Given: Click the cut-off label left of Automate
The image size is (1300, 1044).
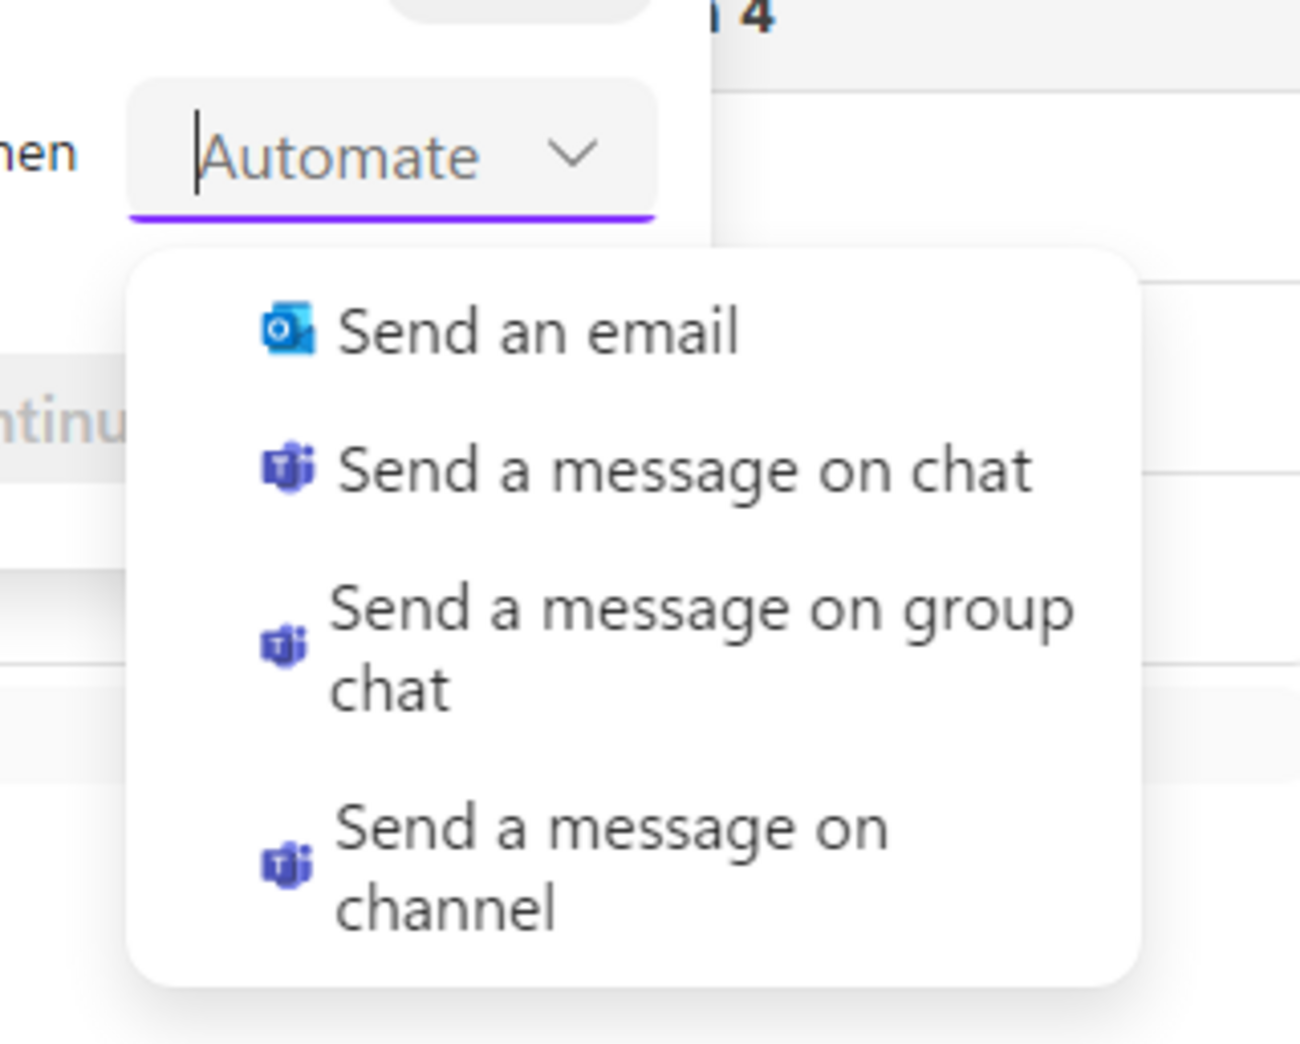Looking at the screenshot, I should pyautogui.click(x=38, y=154).
